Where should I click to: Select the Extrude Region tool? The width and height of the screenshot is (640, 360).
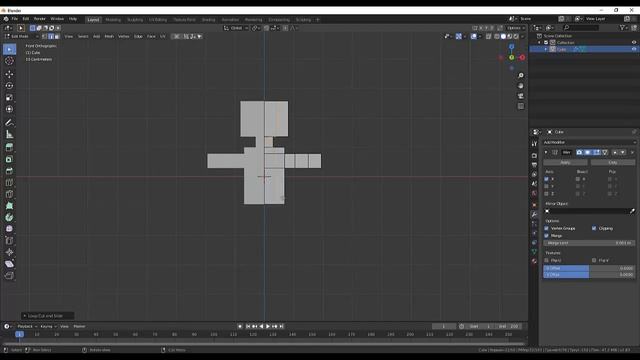click(x=9, y=147)
